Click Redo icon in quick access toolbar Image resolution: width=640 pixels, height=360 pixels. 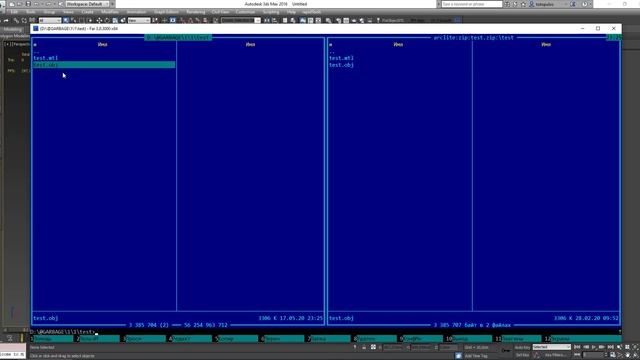point(48,4)
